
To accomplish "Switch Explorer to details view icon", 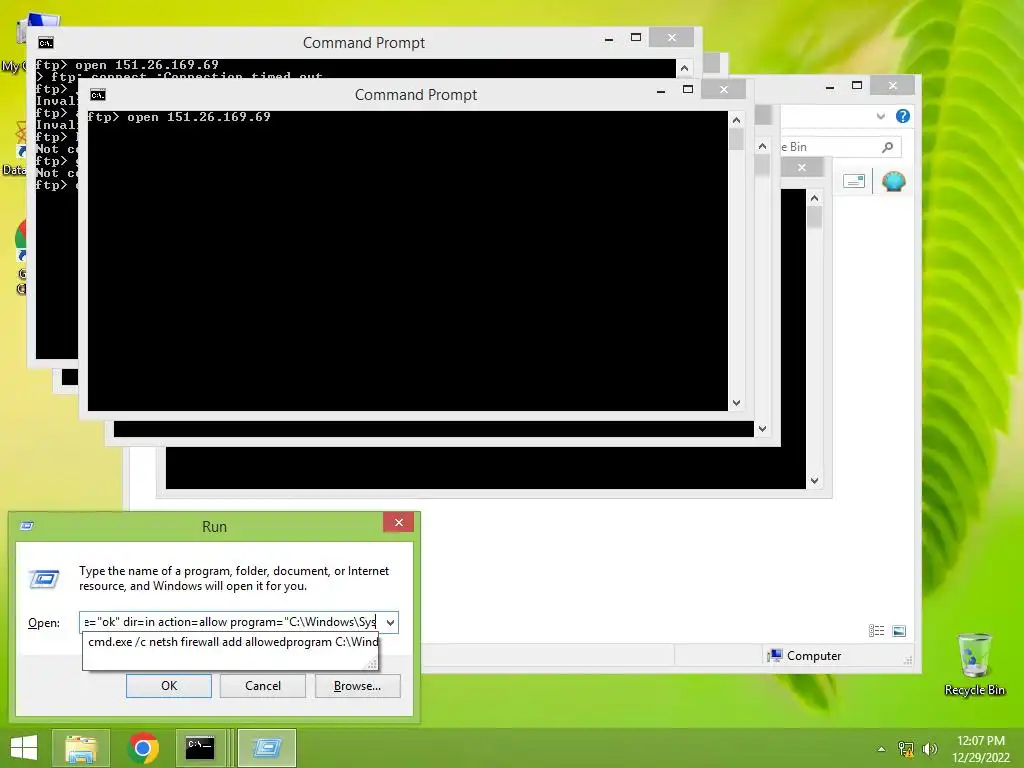I will [x=876, y=631].
